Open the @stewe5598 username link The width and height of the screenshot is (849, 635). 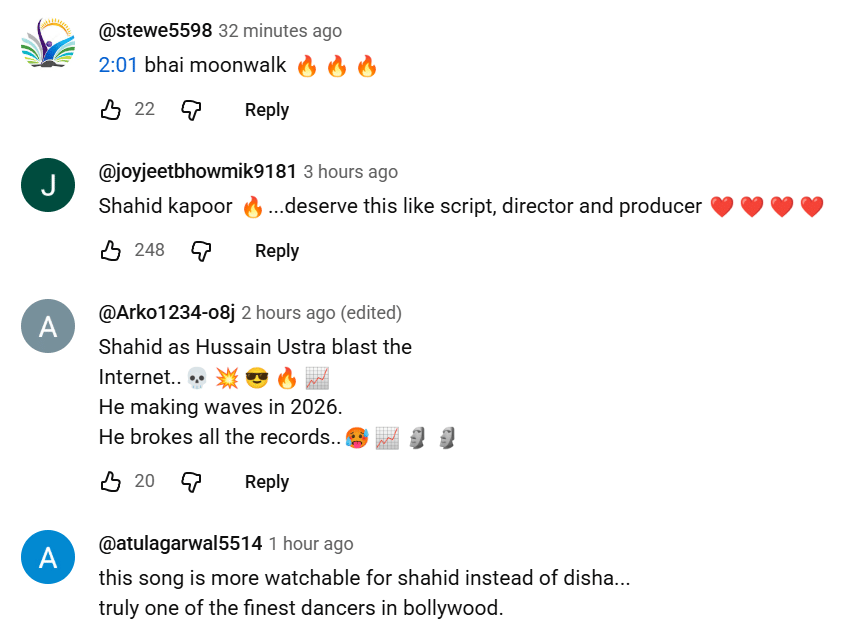click(x=155, y=31)
